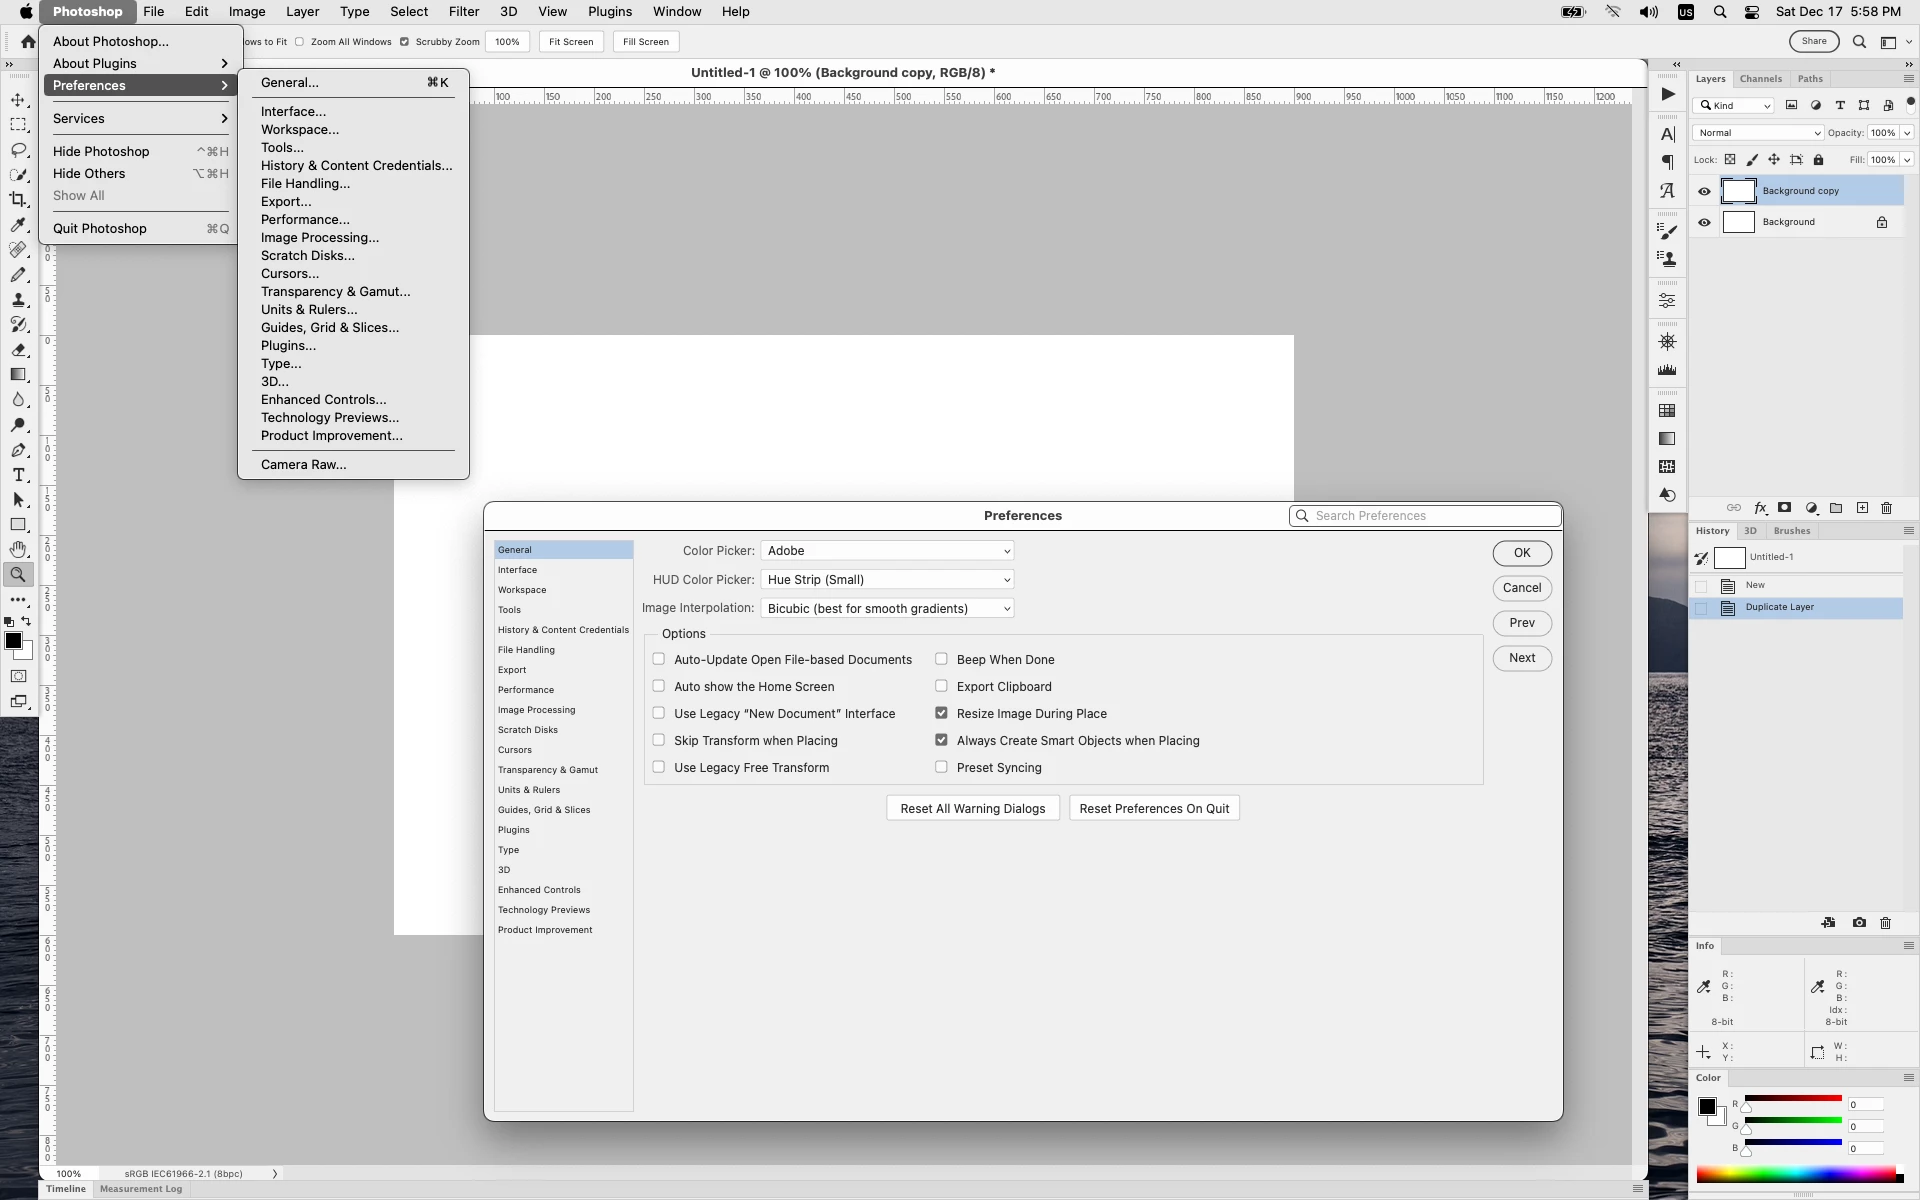Select the Horizontal Type tool

(x=18, y=475)
